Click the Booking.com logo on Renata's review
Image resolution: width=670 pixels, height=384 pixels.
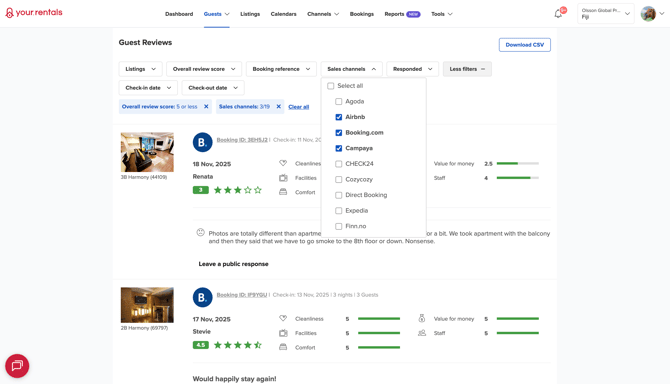click(203, 142)
